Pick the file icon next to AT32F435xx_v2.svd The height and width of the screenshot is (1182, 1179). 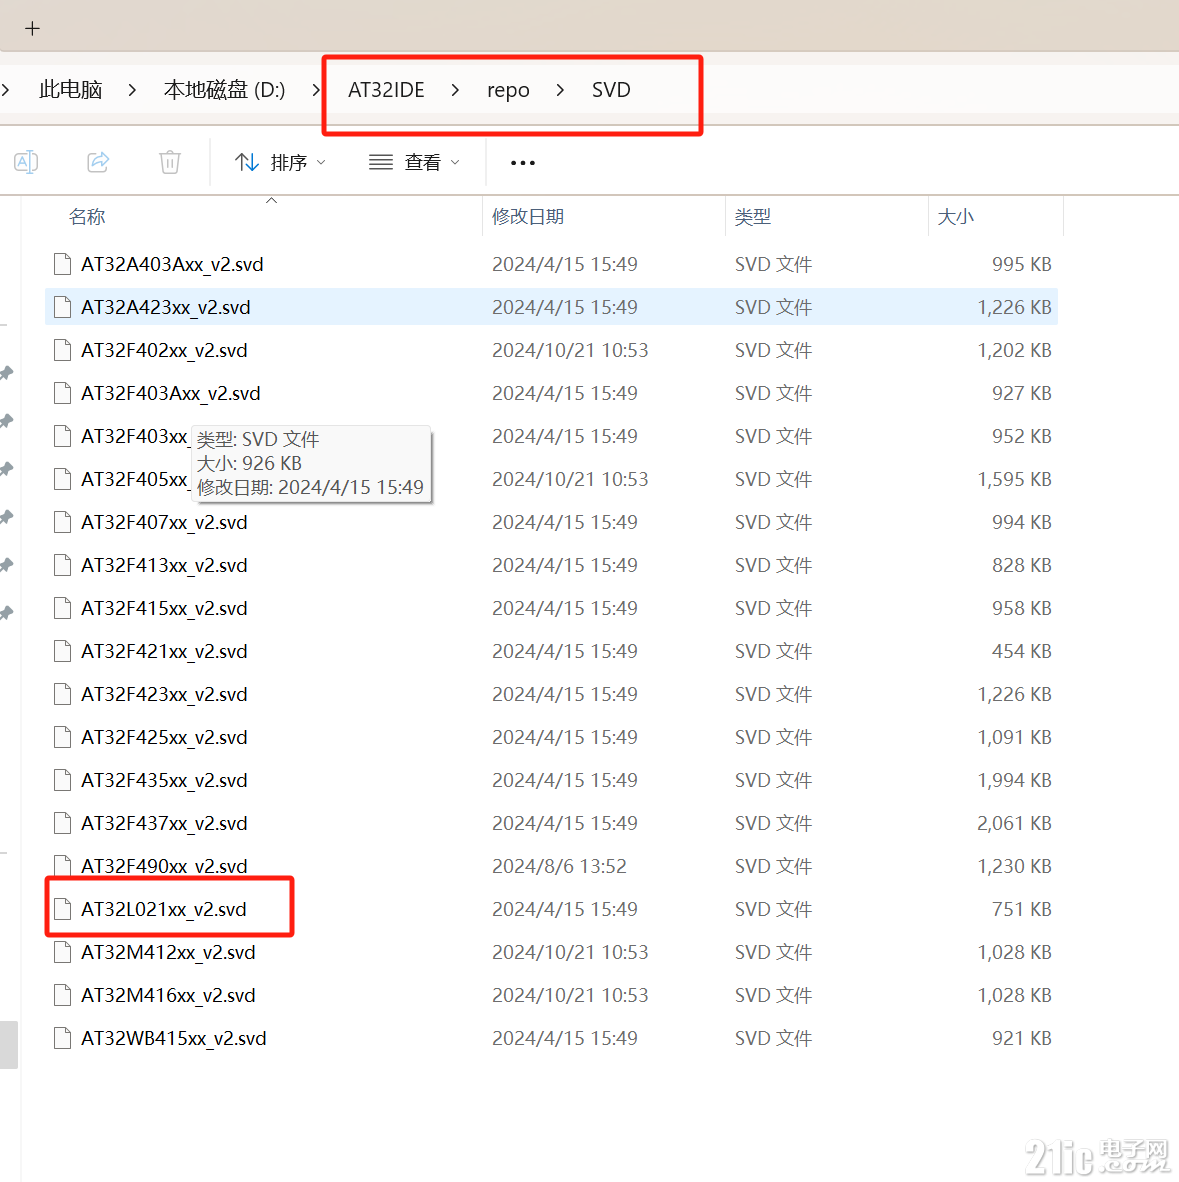(x=63, y=780)
